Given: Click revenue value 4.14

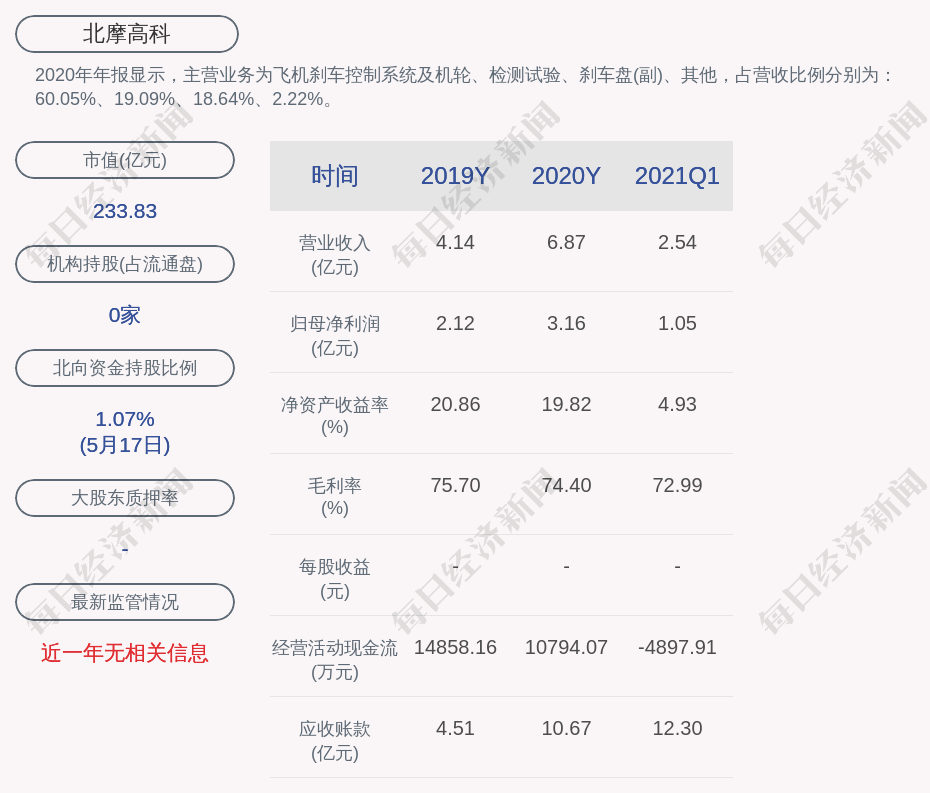Looking at the screenshot, I should tap(455, 243).
